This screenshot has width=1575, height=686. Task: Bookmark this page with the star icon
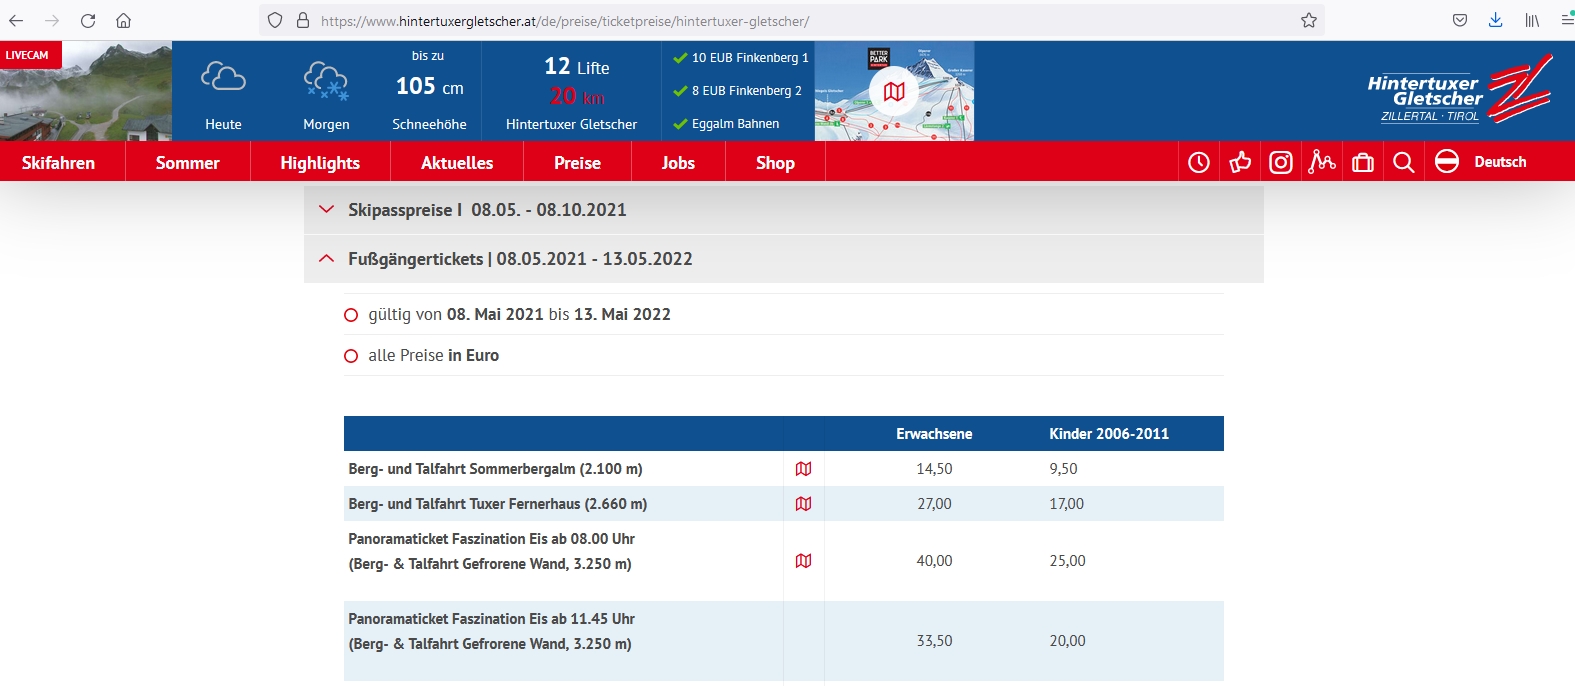[1308, 20]
